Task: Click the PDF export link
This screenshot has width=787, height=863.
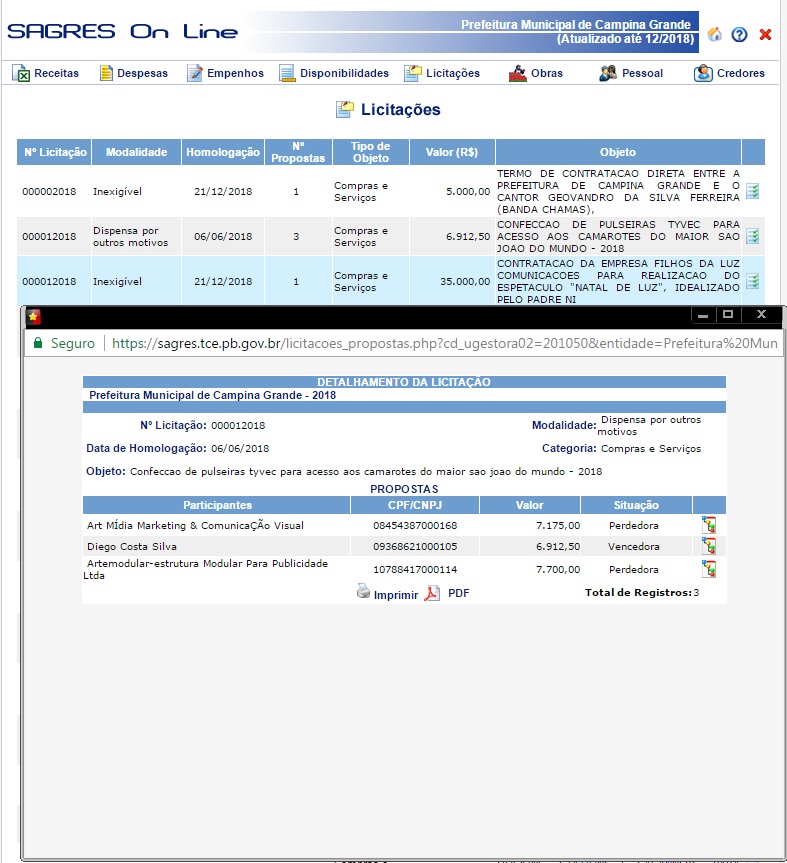Action: click(458, 593)
